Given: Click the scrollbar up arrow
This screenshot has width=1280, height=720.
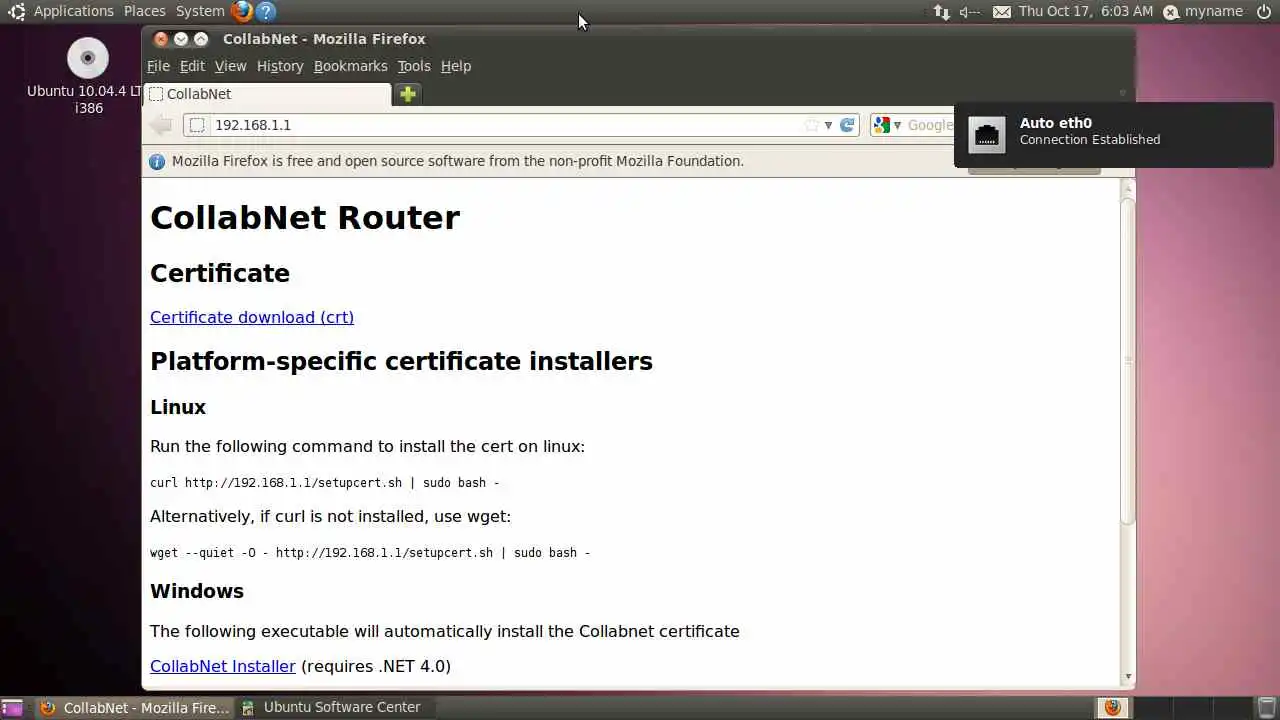Looking at the screenshot, I should click(1128, 187).
